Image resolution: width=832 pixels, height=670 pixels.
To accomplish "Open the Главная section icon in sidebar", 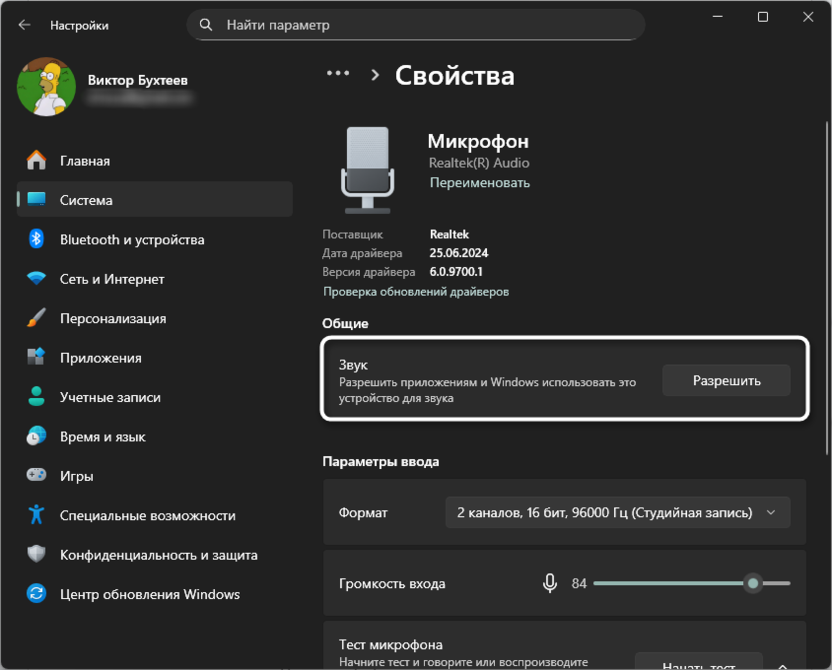I will click(37, 160).
